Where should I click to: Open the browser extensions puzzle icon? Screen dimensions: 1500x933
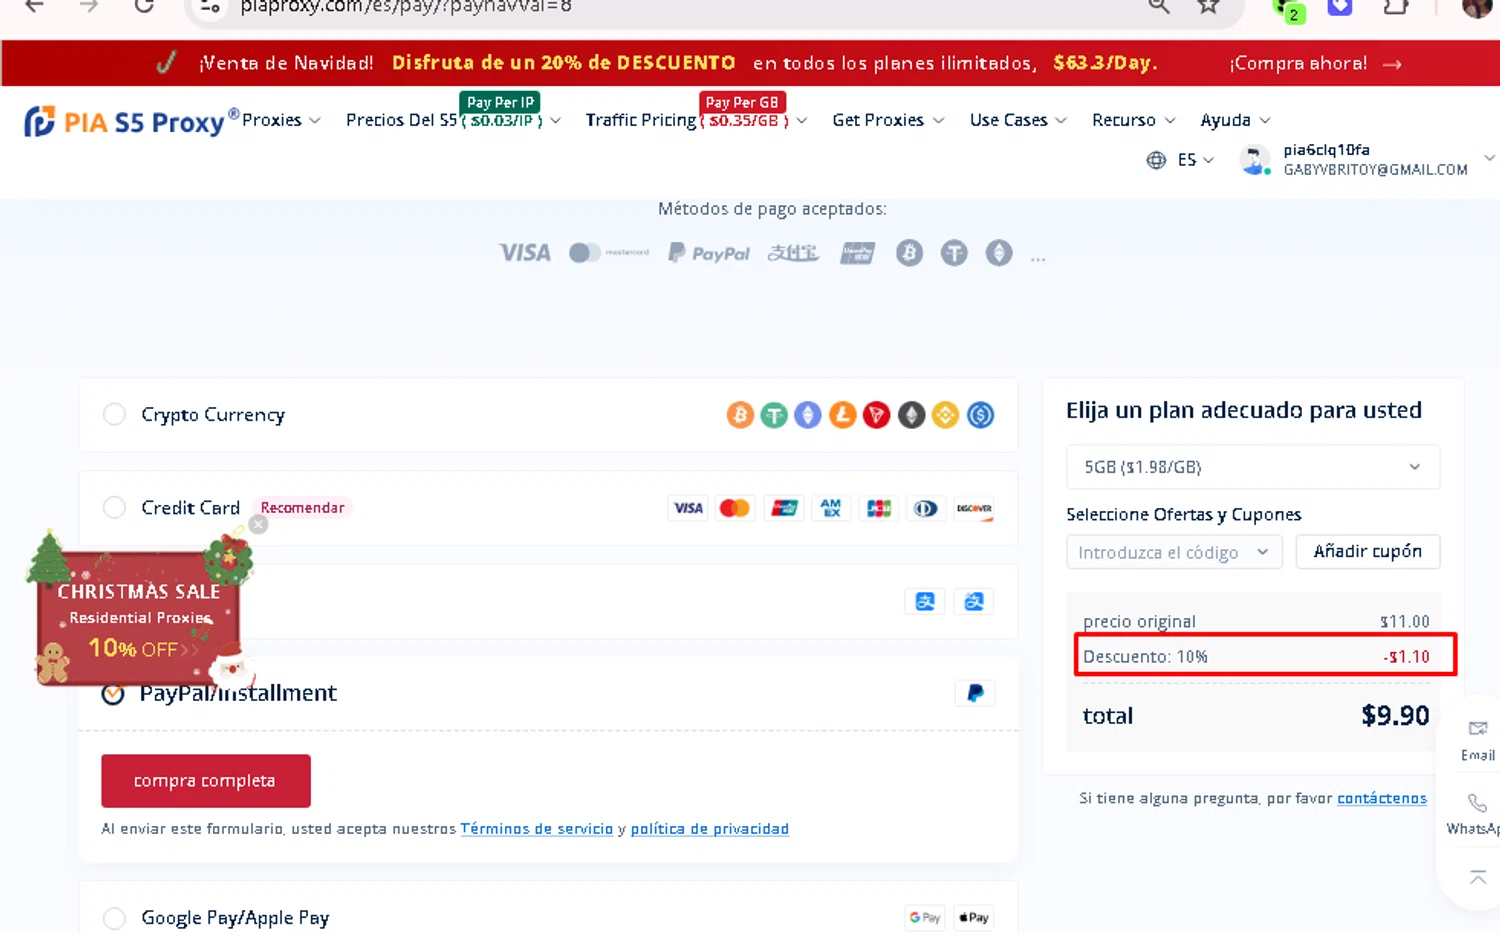coord(1396,6)
